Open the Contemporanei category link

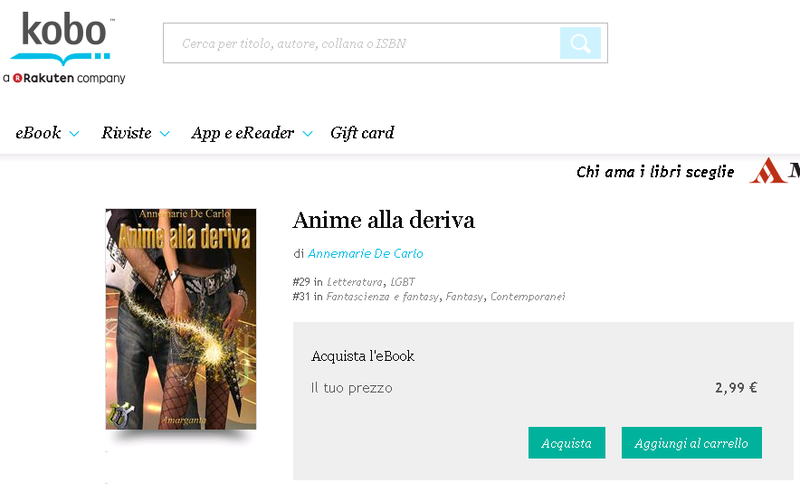[528, 297]
